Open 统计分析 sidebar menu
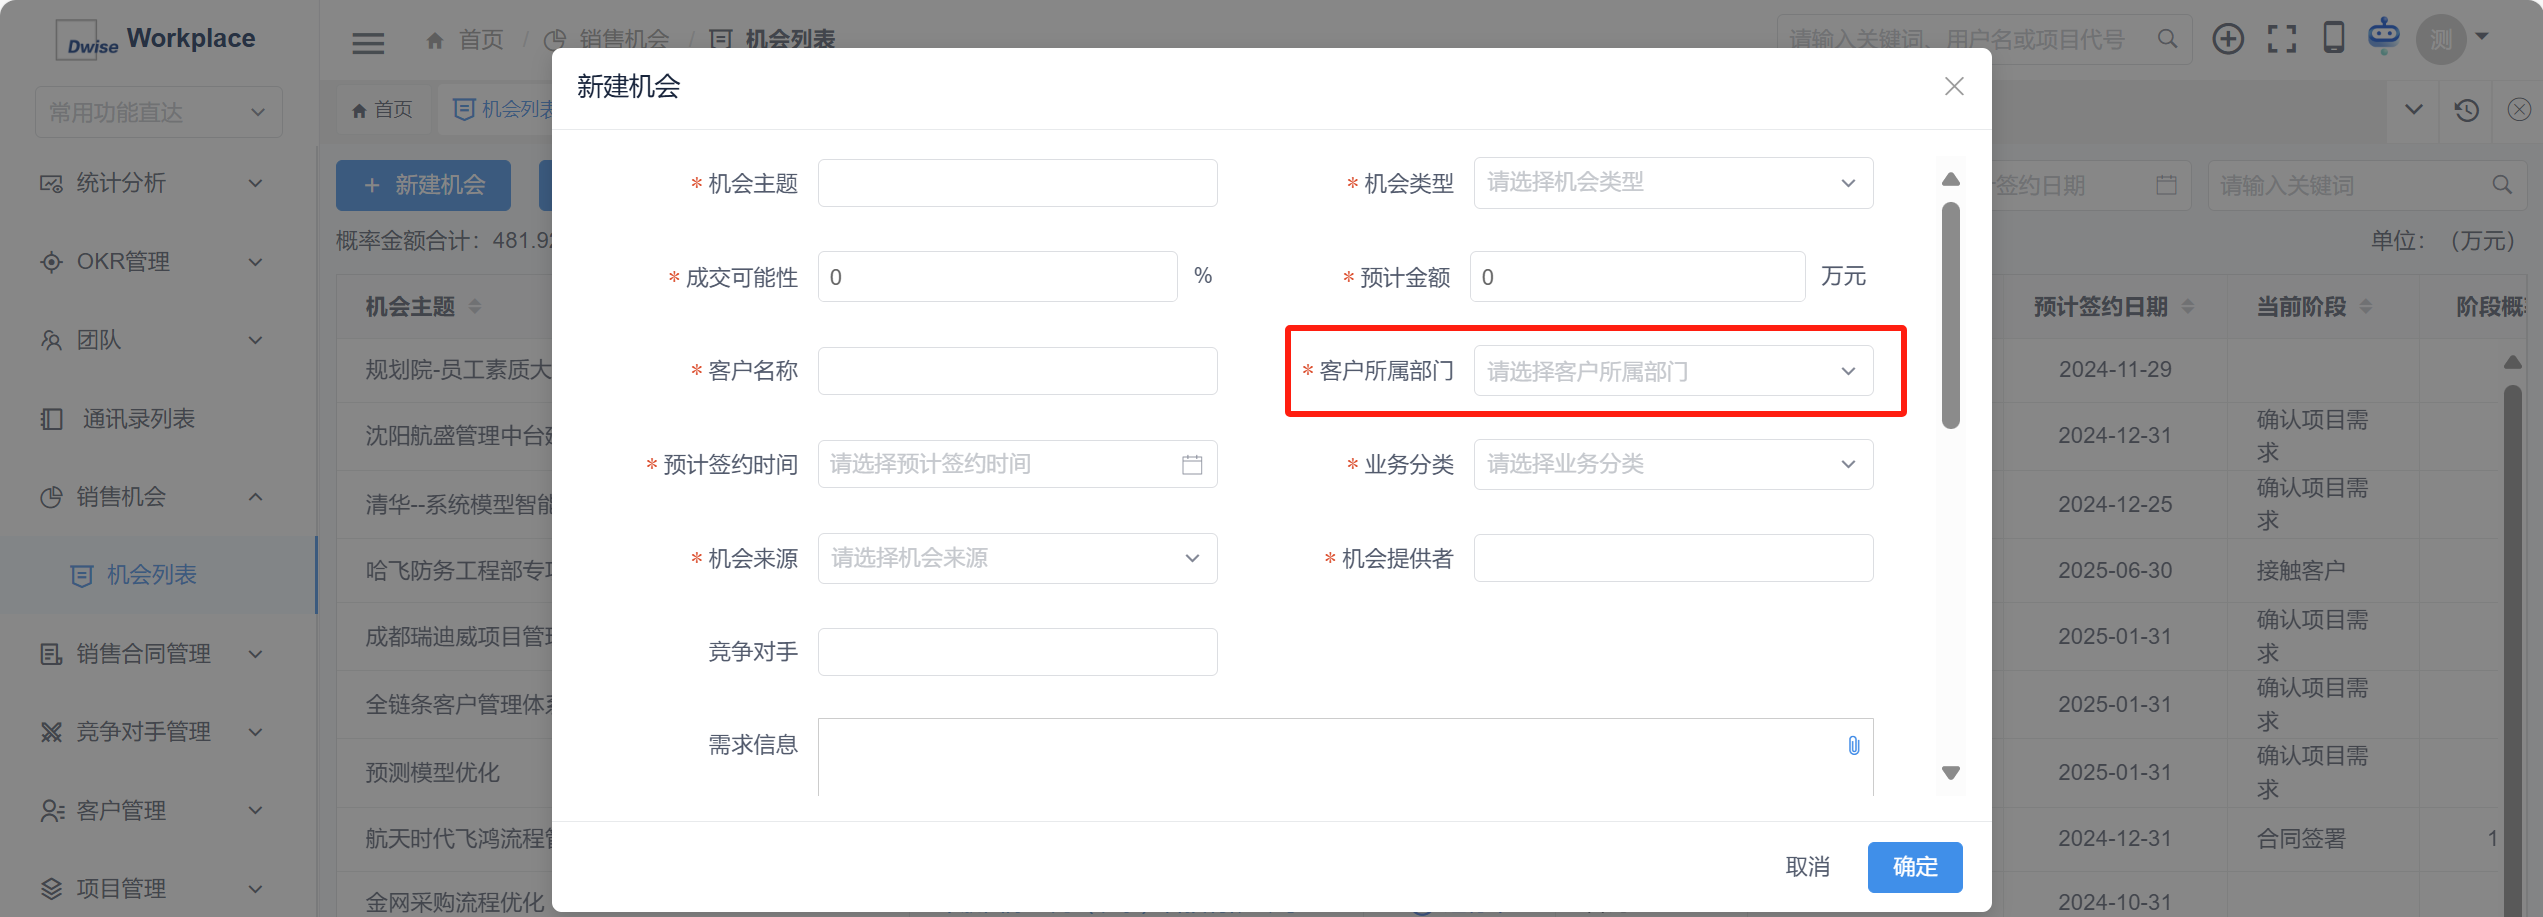 pyautogui.click(x=158, y=183)
